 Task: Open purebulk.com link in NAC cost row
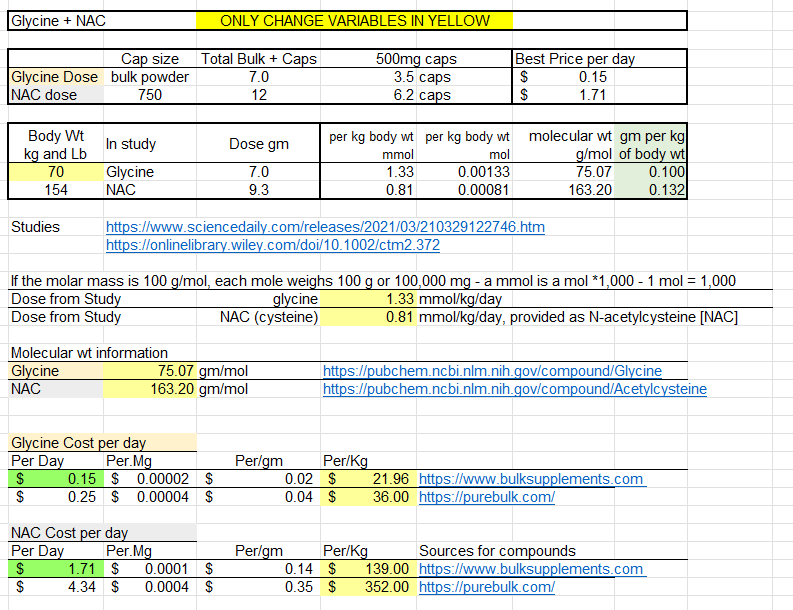(x=487, y=587)
